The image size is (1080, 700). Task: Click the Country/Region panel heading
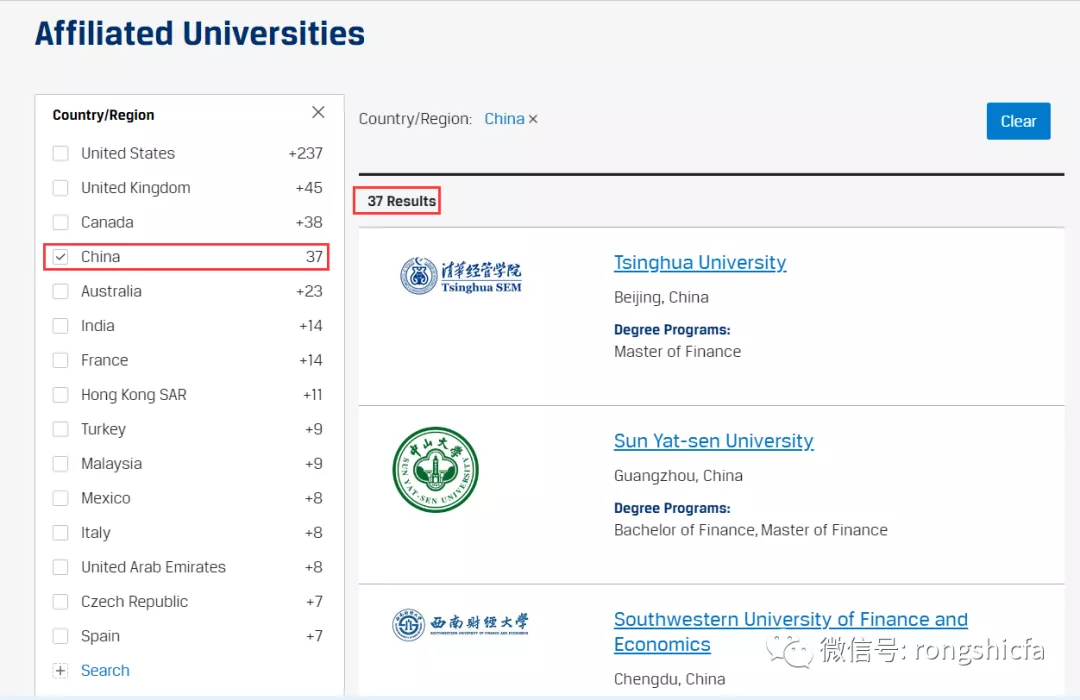[x=103, y=115]
